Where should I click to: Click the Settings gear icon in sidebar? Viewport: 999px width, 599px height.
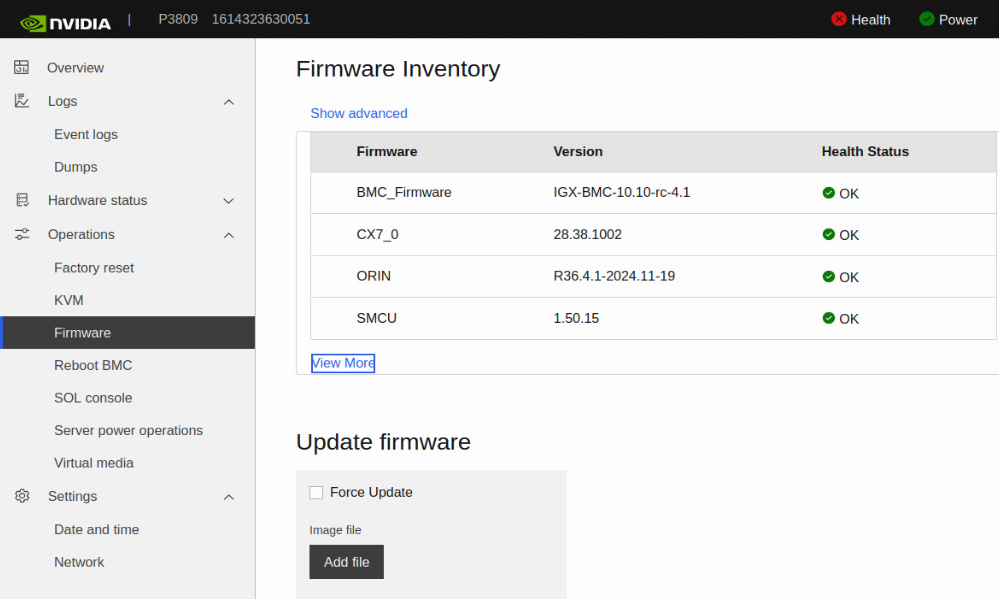(21, 496)
